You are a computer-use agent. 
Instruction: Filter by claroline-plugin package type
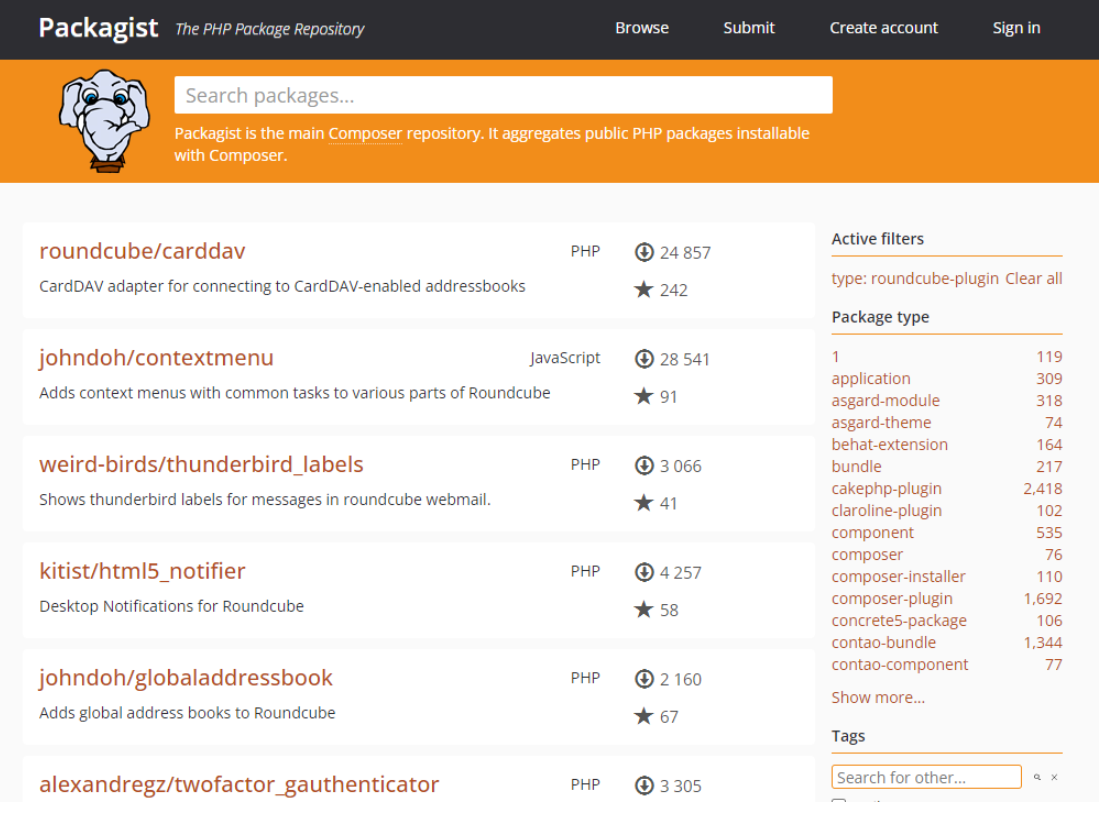[886, 510]
